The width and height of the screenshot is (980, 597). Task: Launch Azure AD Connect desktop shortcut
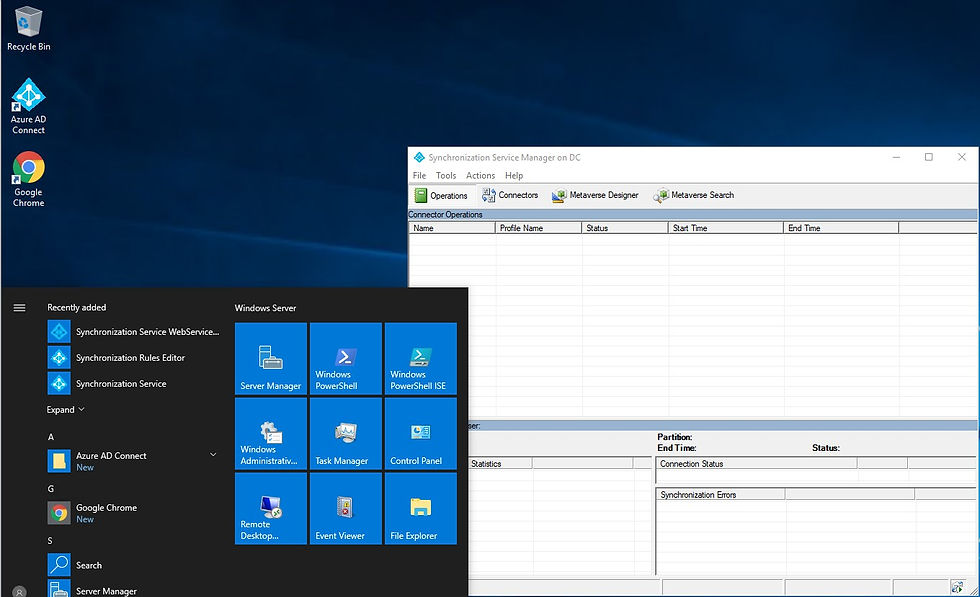pos(28,106)
